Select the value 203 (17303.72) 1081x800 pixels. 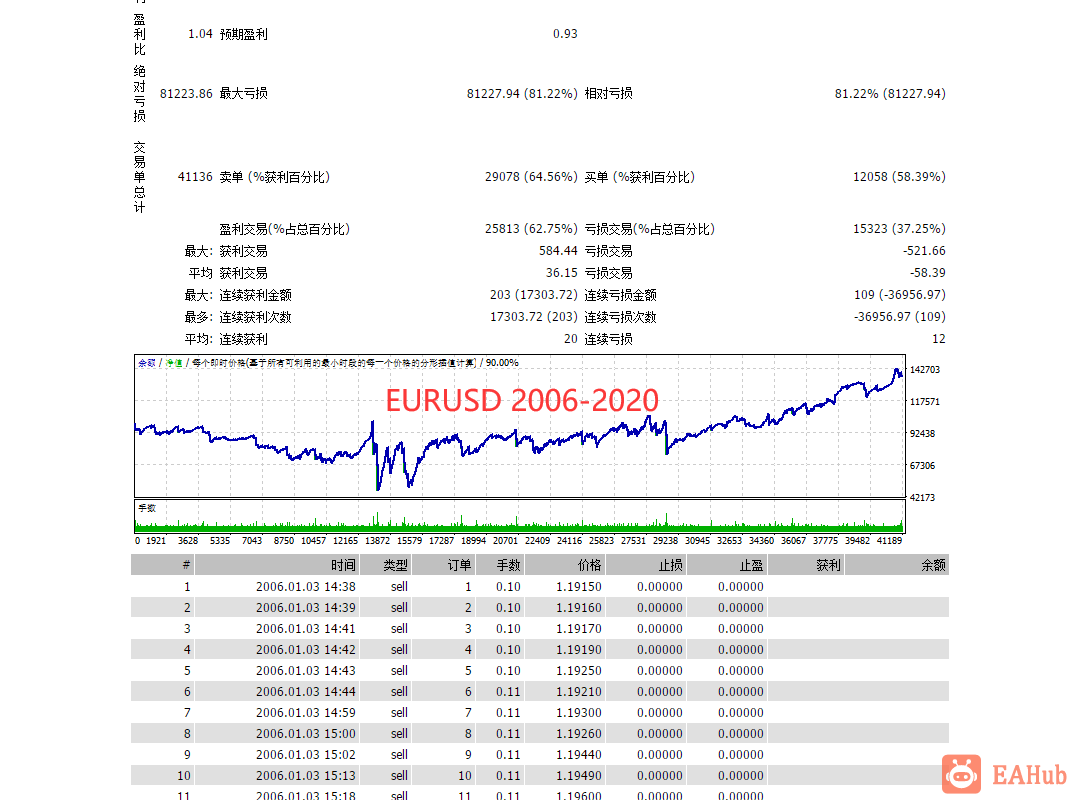point(534,294)
